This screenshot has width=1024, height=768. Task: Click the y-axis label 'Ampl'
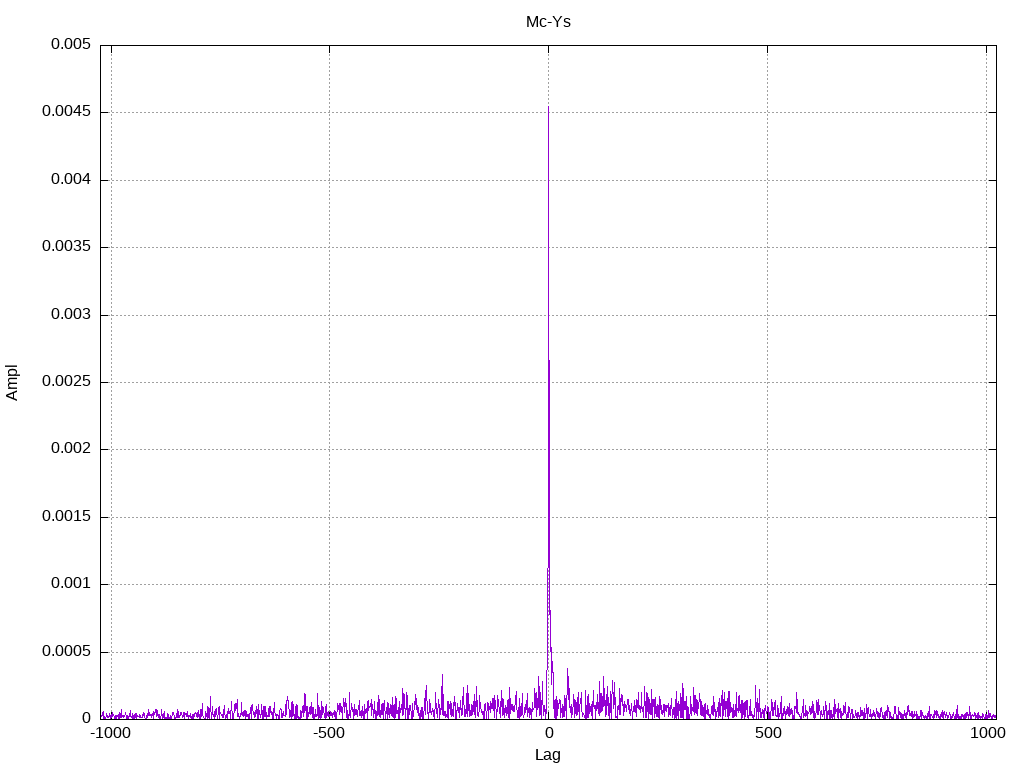coord(12,383)
